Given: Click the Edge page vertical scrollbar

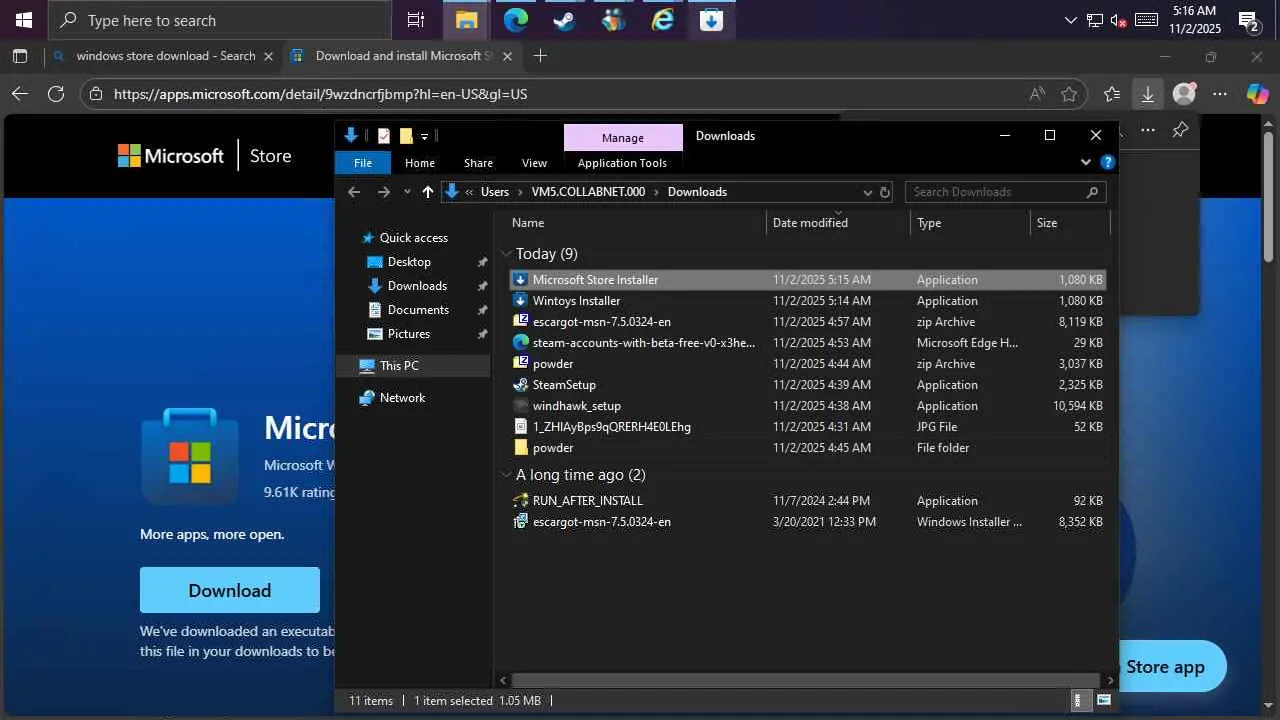Looking at the screenshot, I should 1269,199.
